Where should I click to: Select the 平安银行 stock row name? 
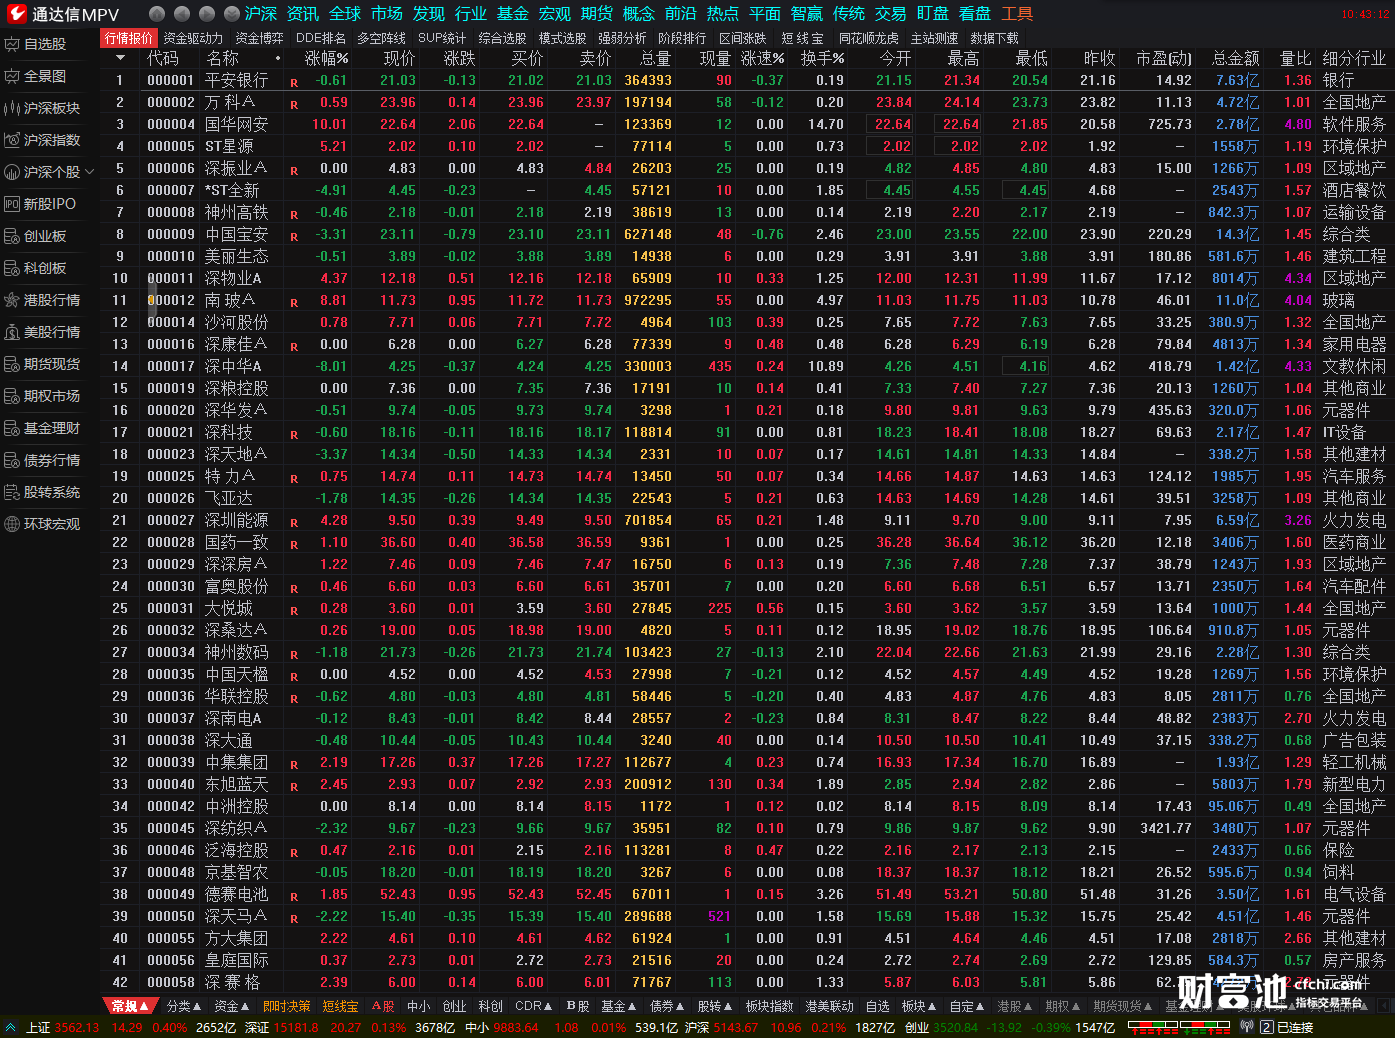[237, 80]
